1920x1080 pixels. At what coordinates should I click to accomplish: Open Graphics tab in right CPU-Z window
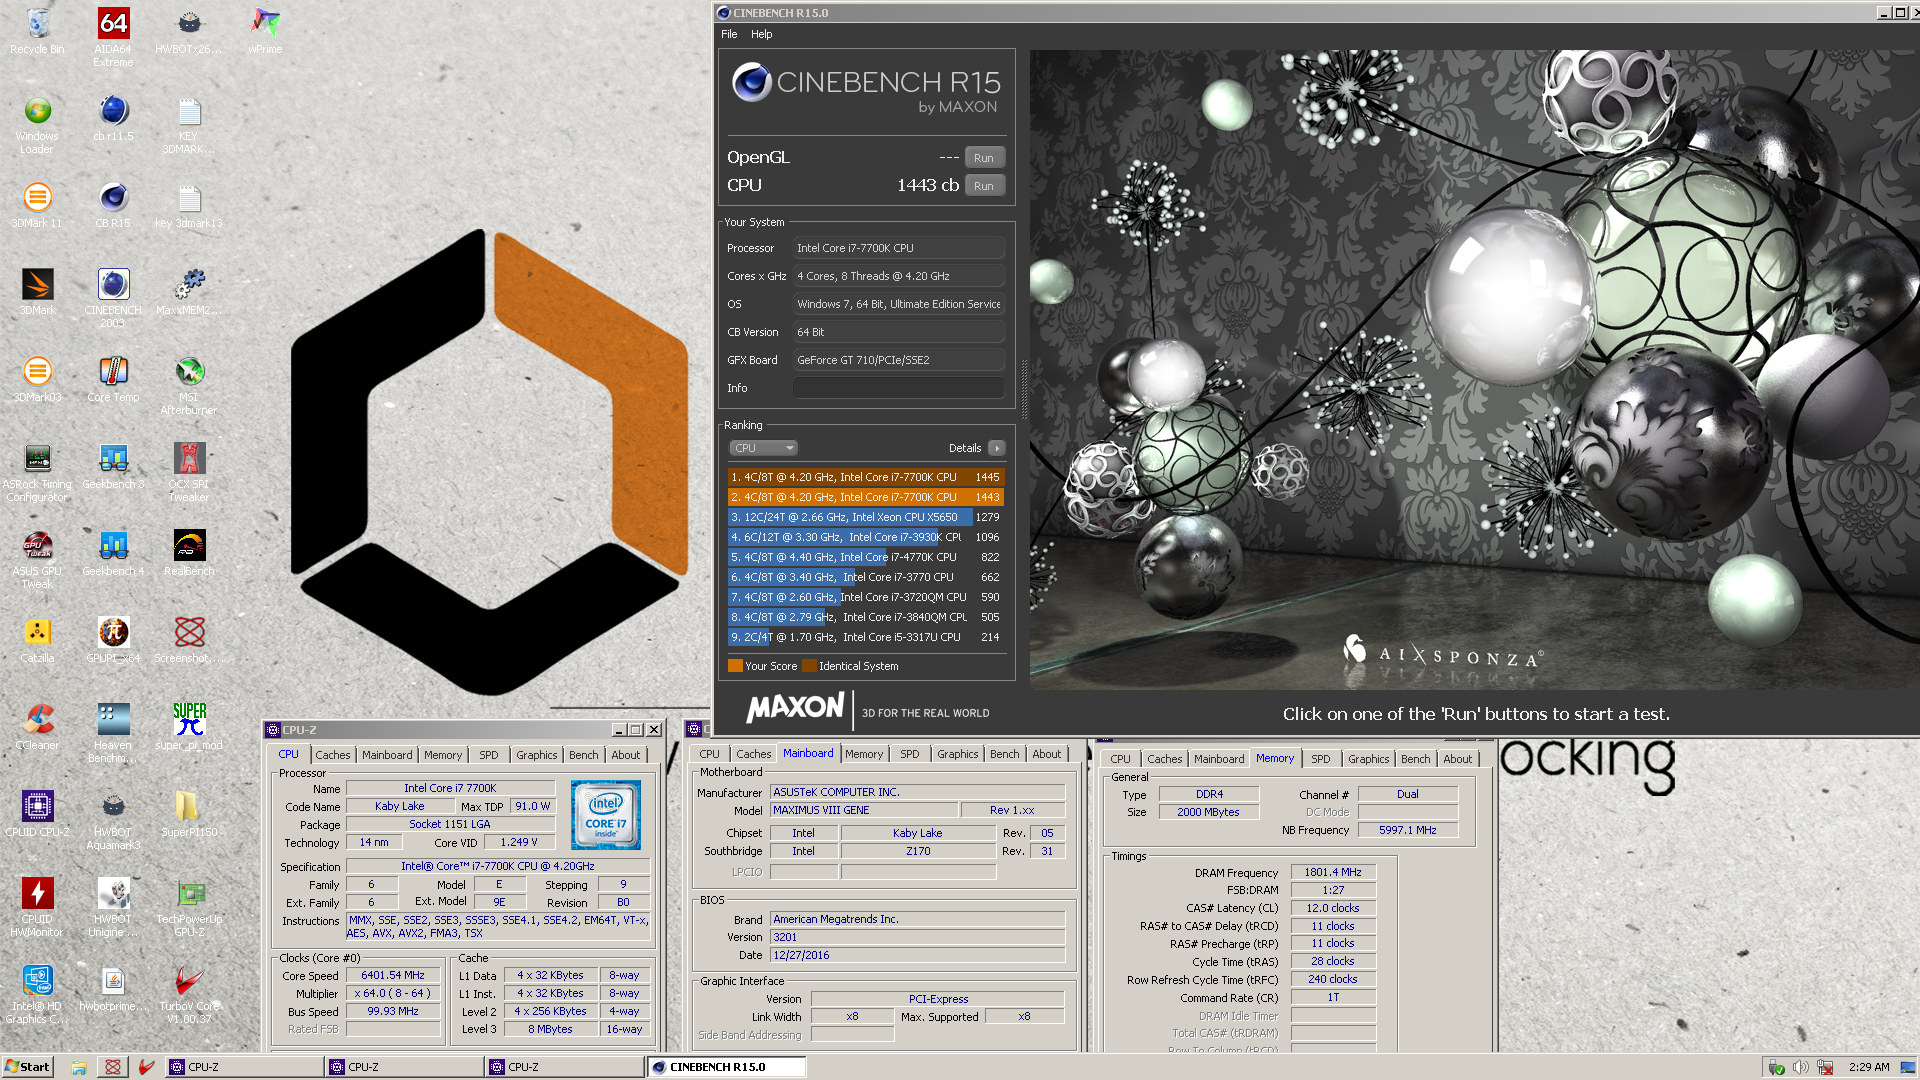[1368, 759]
